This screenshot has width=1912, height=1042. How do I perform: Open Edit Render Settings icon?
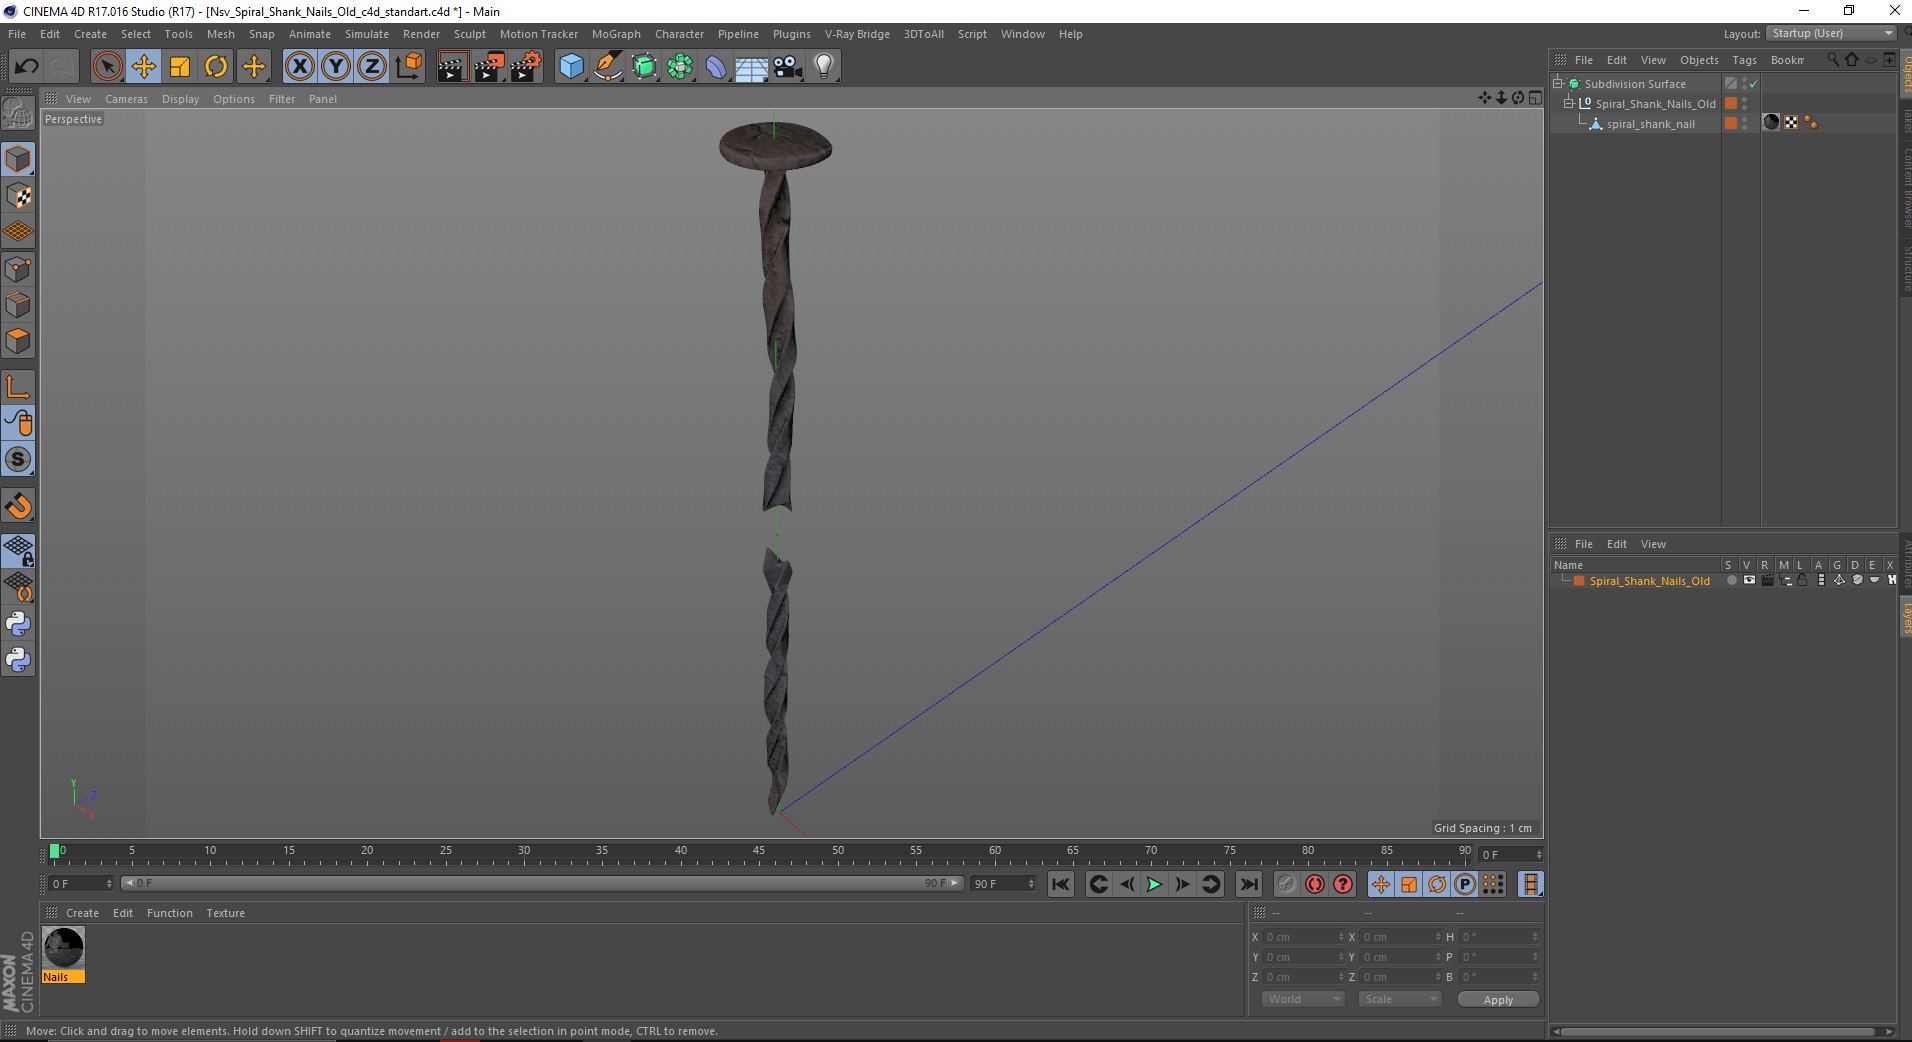(526, 67)
